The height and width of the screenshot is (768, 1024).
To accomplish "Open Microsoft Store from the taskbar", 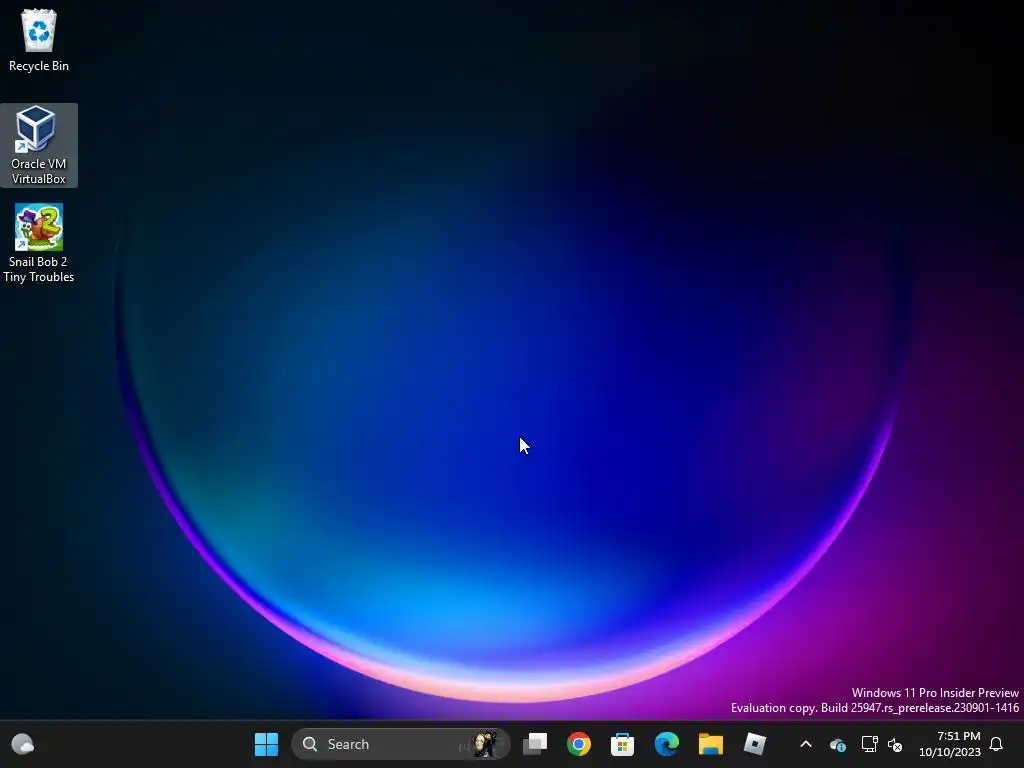I will pyautogui.click(x=622, y=744).
